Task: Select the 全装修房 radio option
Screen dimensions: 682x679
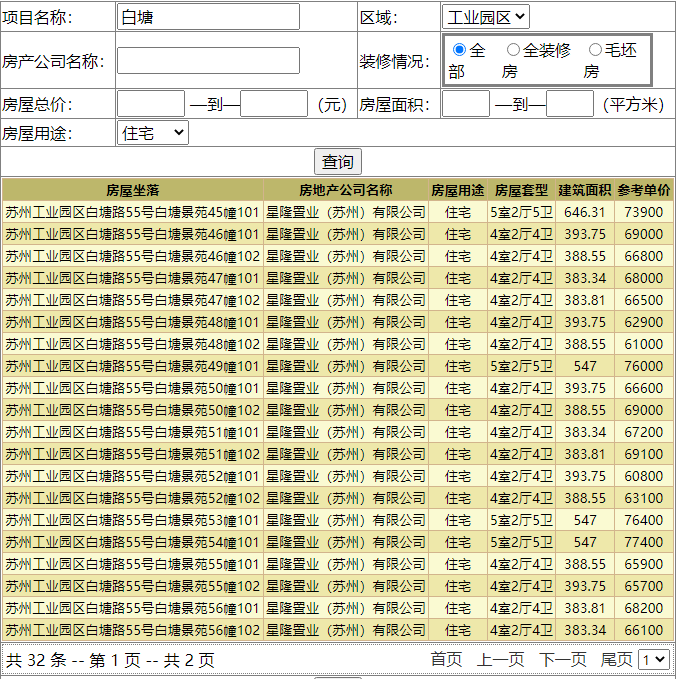Action: (513, 50)
